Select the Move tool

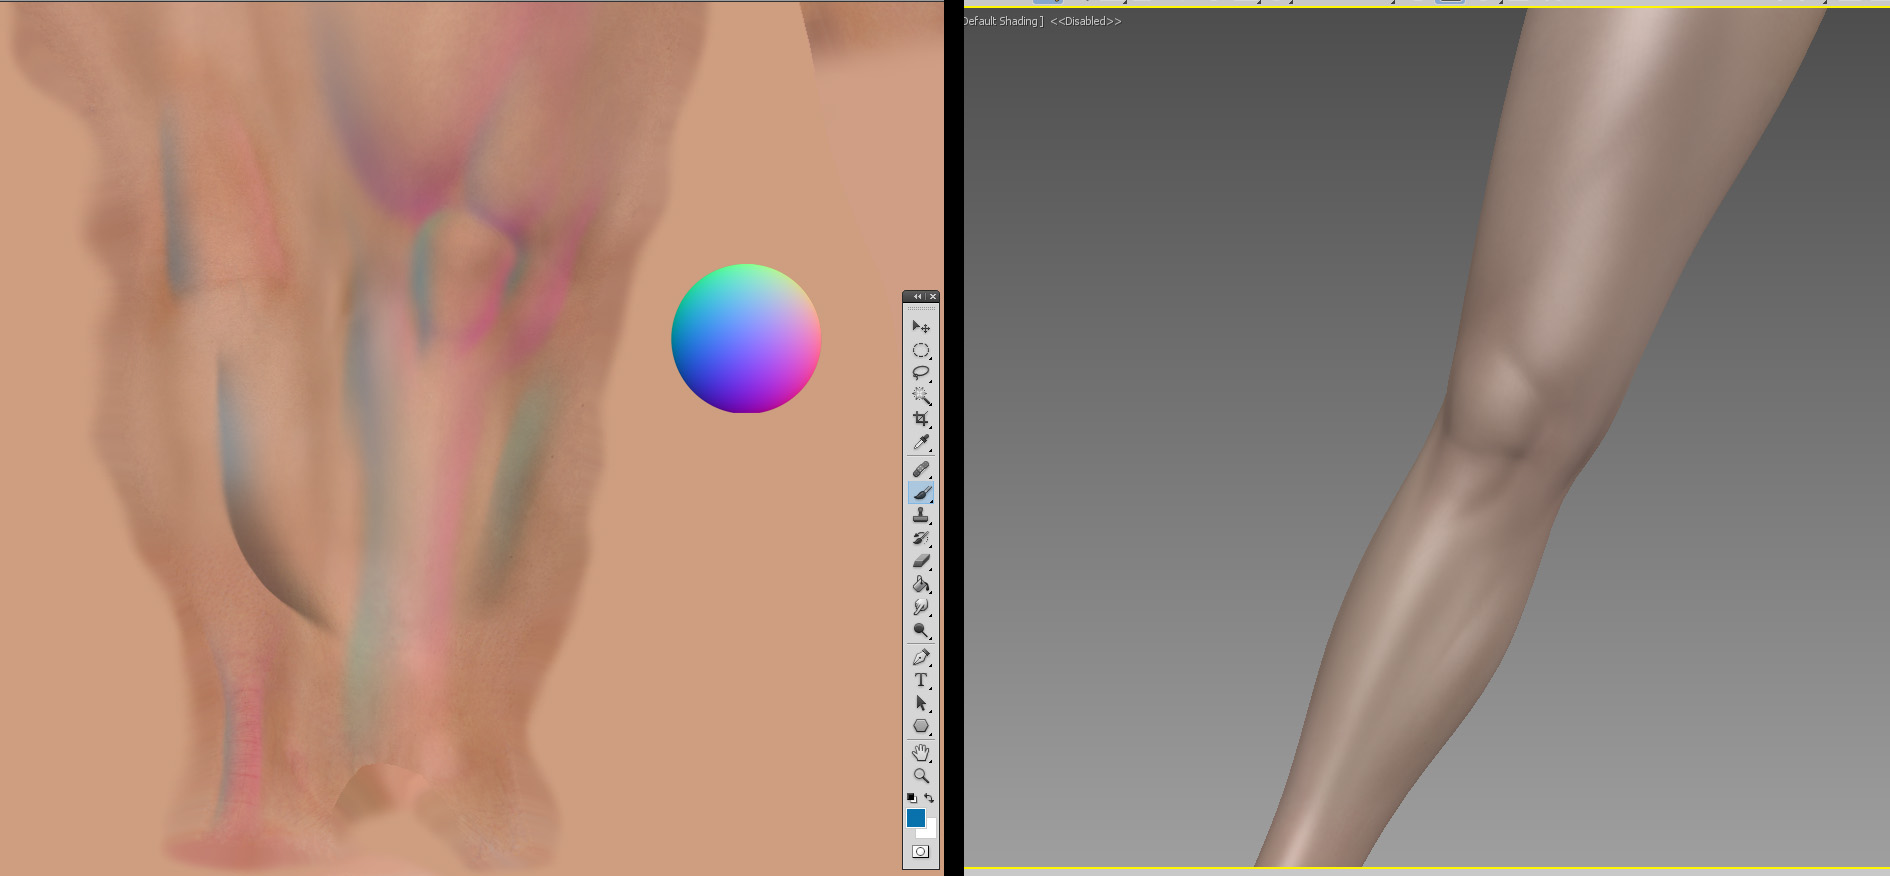click(921, 327)
